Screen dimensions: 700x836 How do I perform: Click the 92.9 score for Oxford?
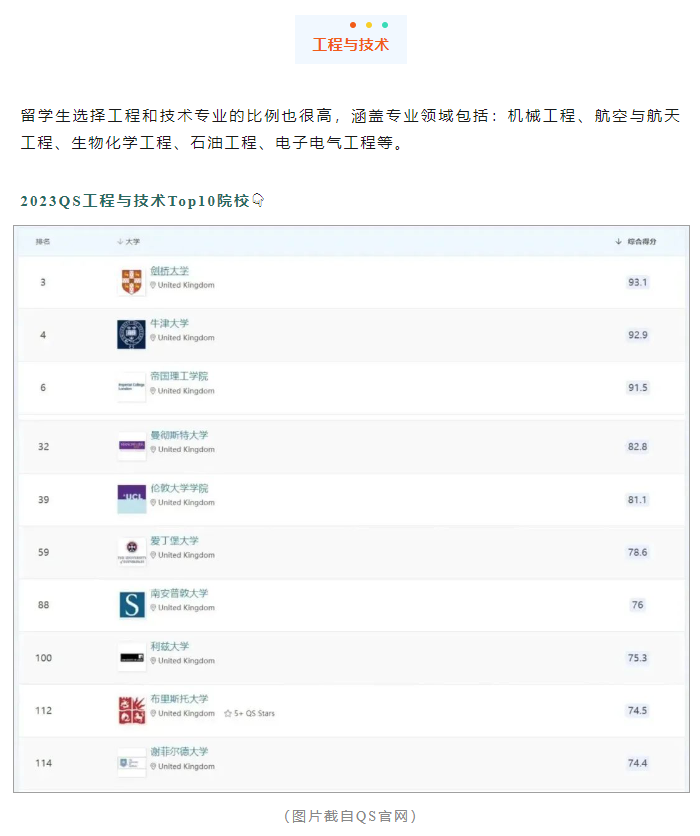(638, 335)
